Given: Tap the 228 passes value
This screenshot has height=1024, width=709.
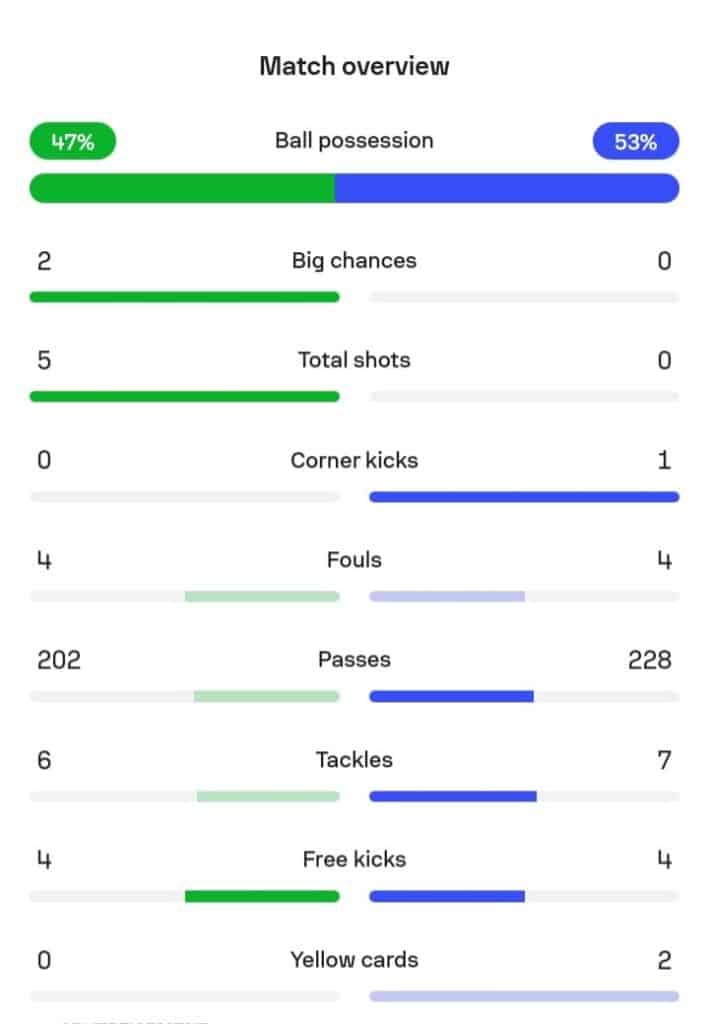Looking at the screenshot, I should pos(650,660).
